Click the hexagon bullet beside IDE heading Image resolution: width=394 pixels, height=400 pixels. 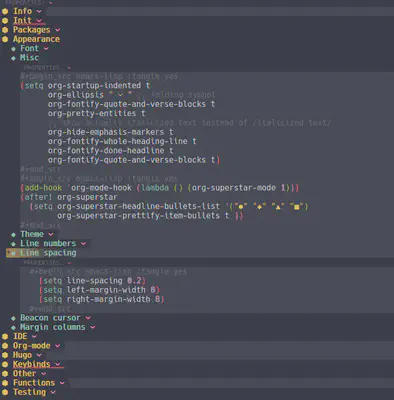click(x=5, y=337)
